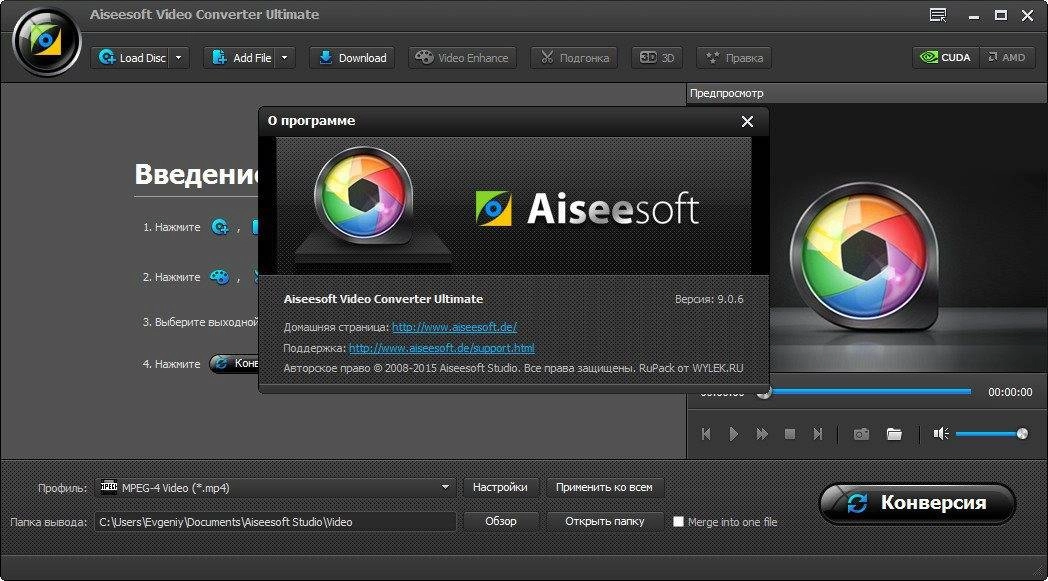Open the aiseesoft.de support link

[442, 348]
